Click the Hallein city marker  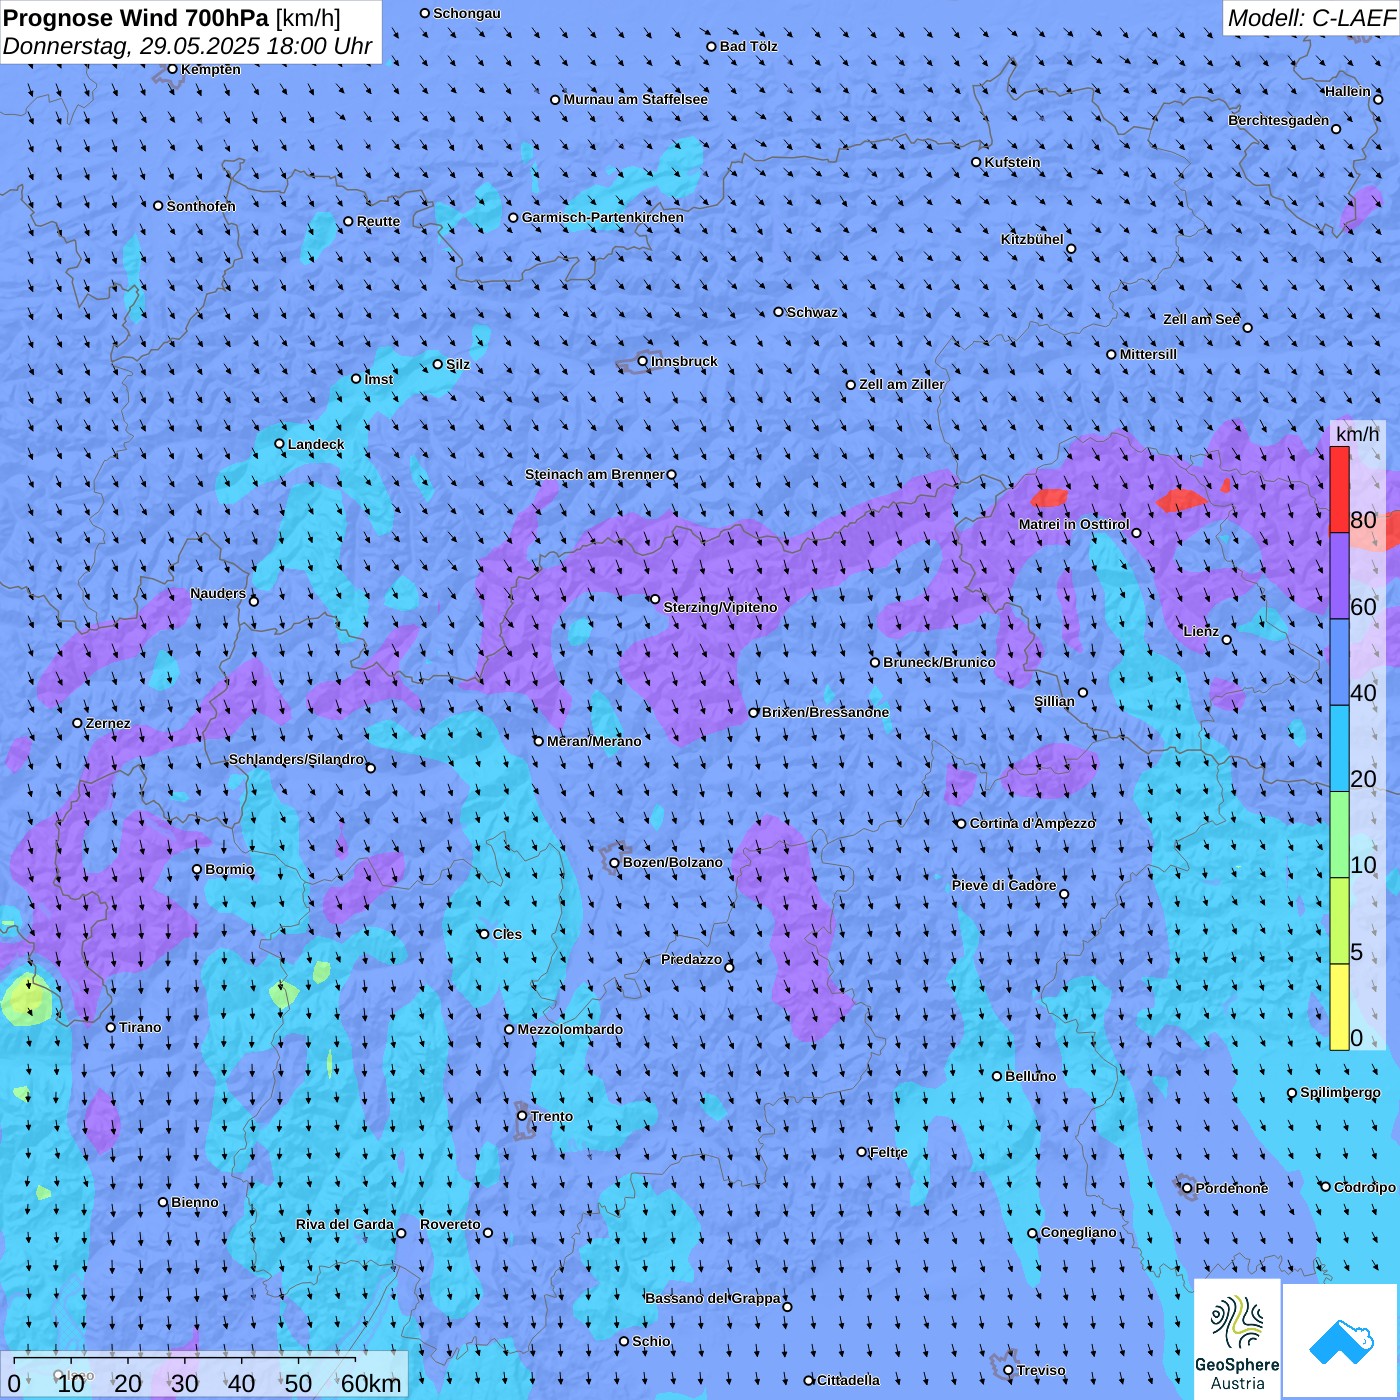point(1378,99)
